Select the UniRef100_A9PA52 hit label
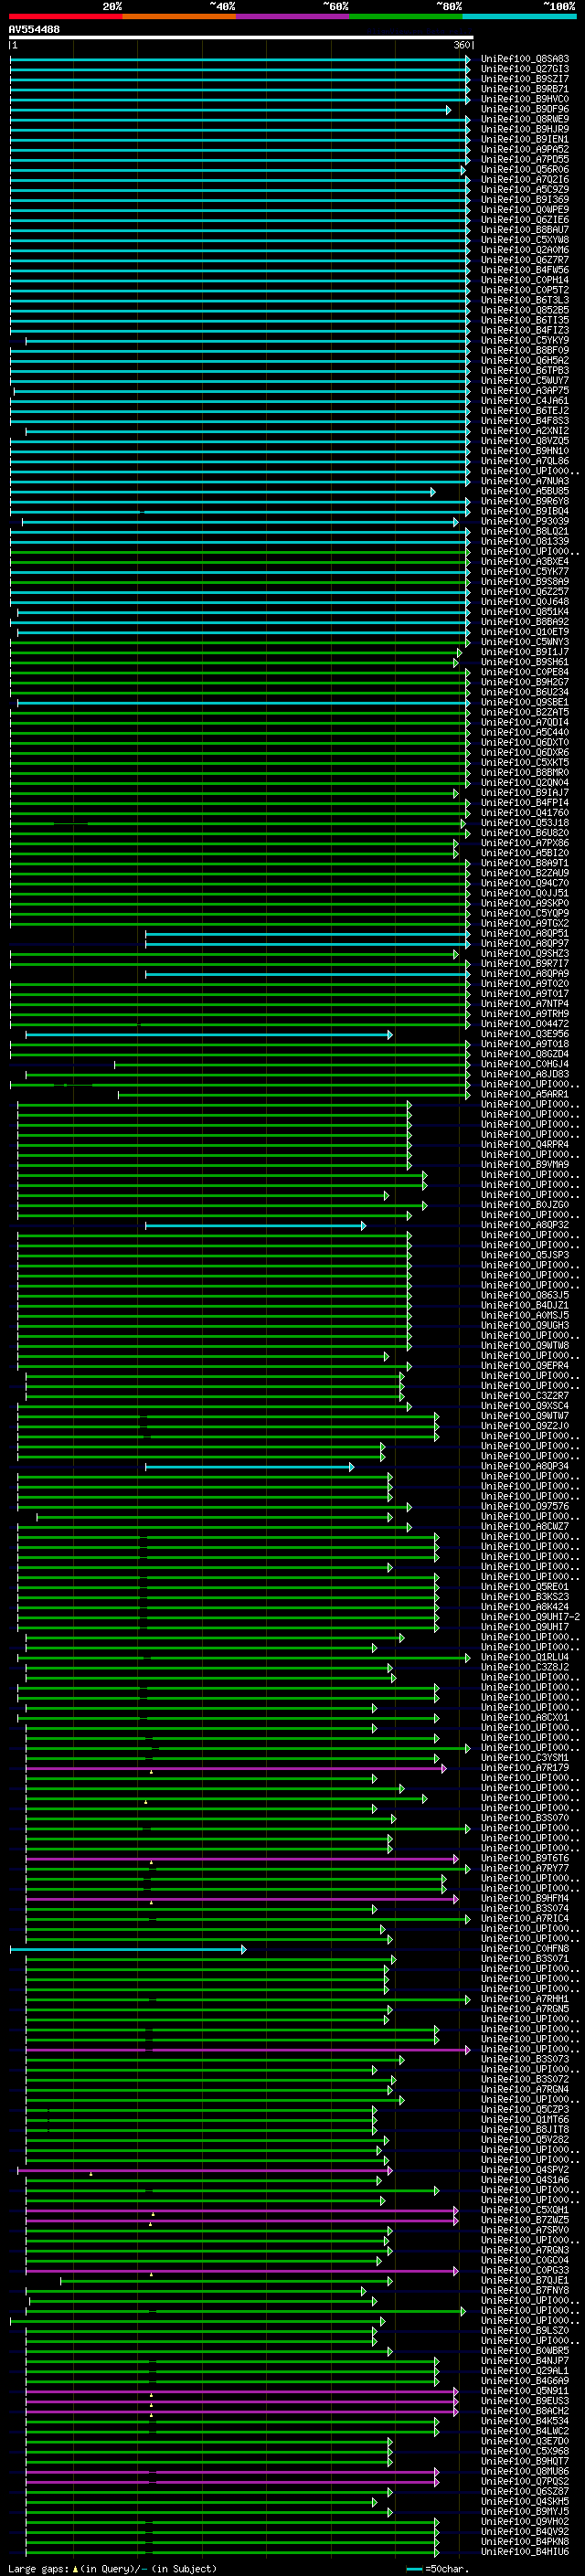The width and height of the screenshot is (585, 2576). click(525, 150)
